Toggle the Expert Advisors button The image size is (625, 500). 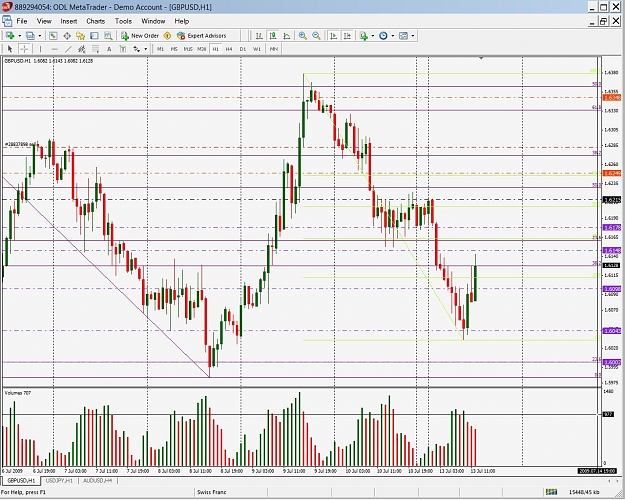(202, 36)
